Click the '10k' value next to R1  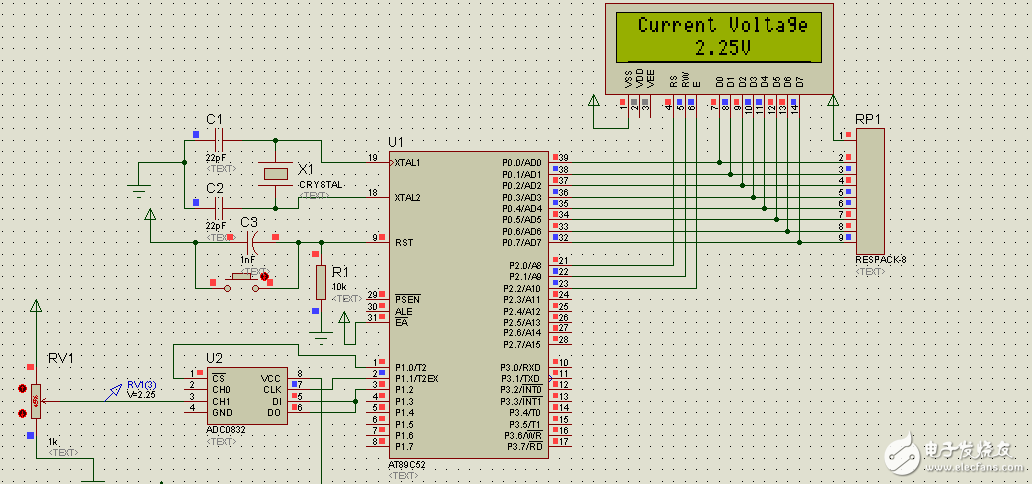pyautogui.click(x=339, y=288)
